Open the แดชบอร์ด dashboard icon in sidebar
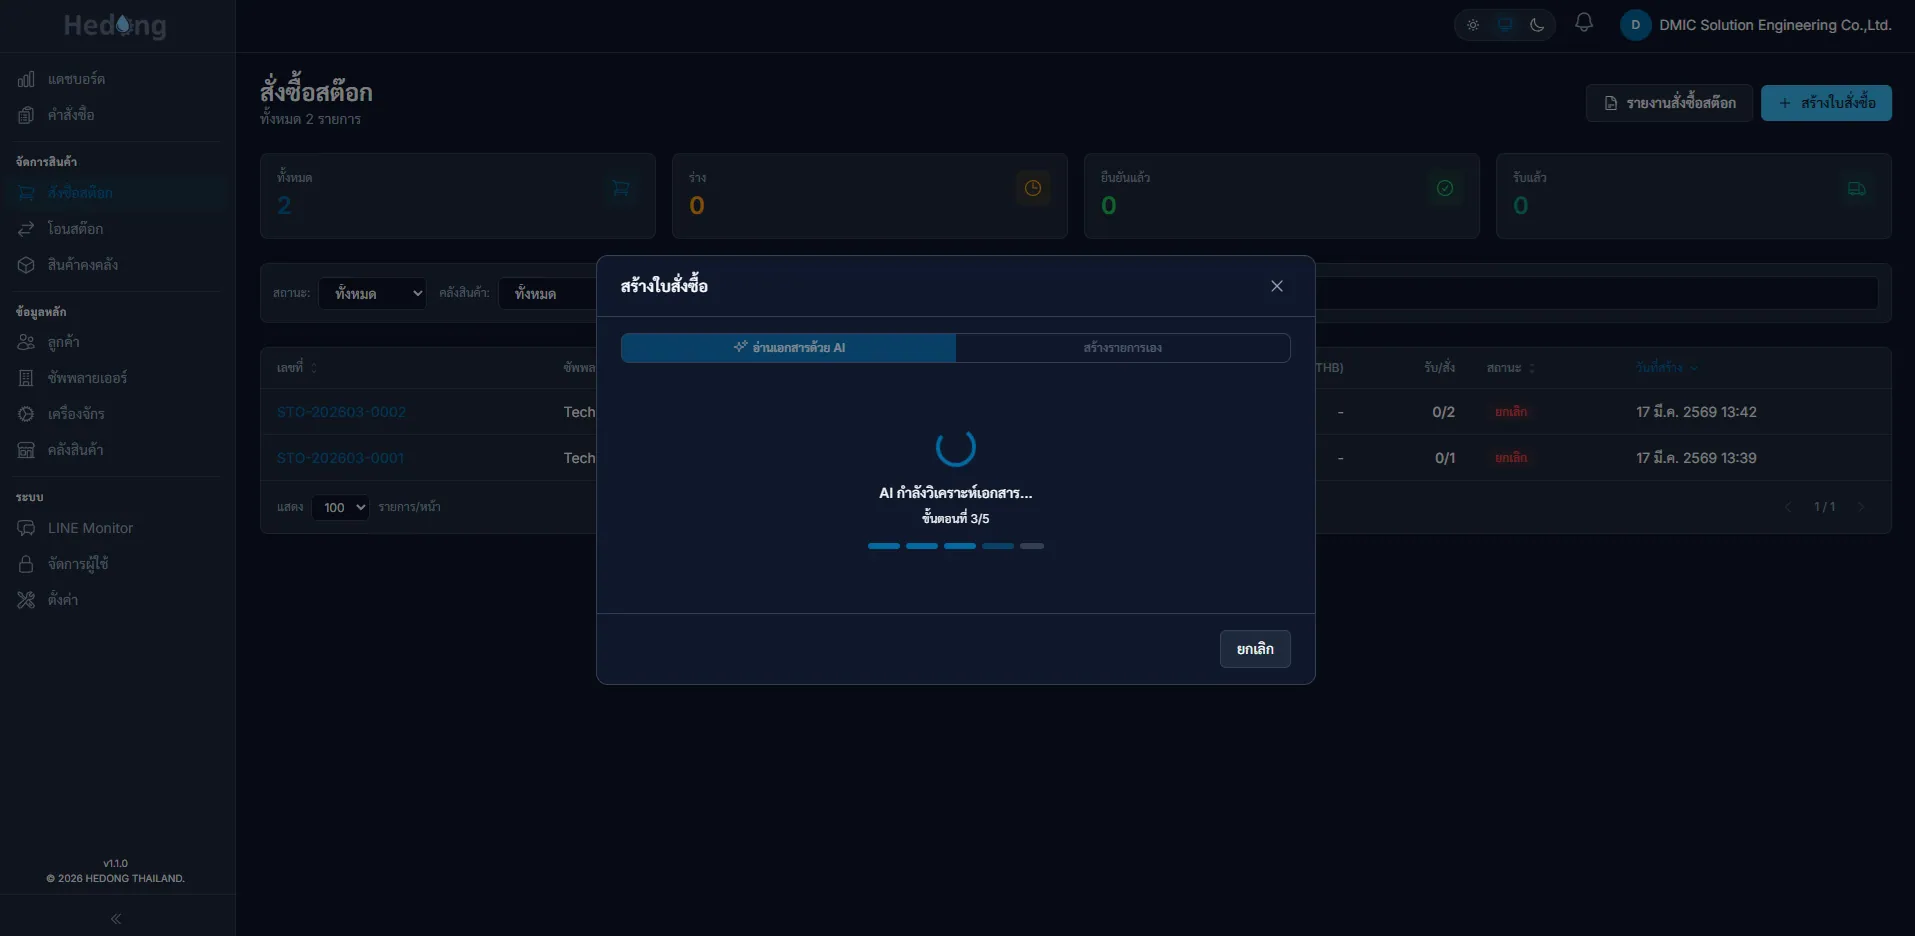The image size is (1915, 936). tap(26, 79)
